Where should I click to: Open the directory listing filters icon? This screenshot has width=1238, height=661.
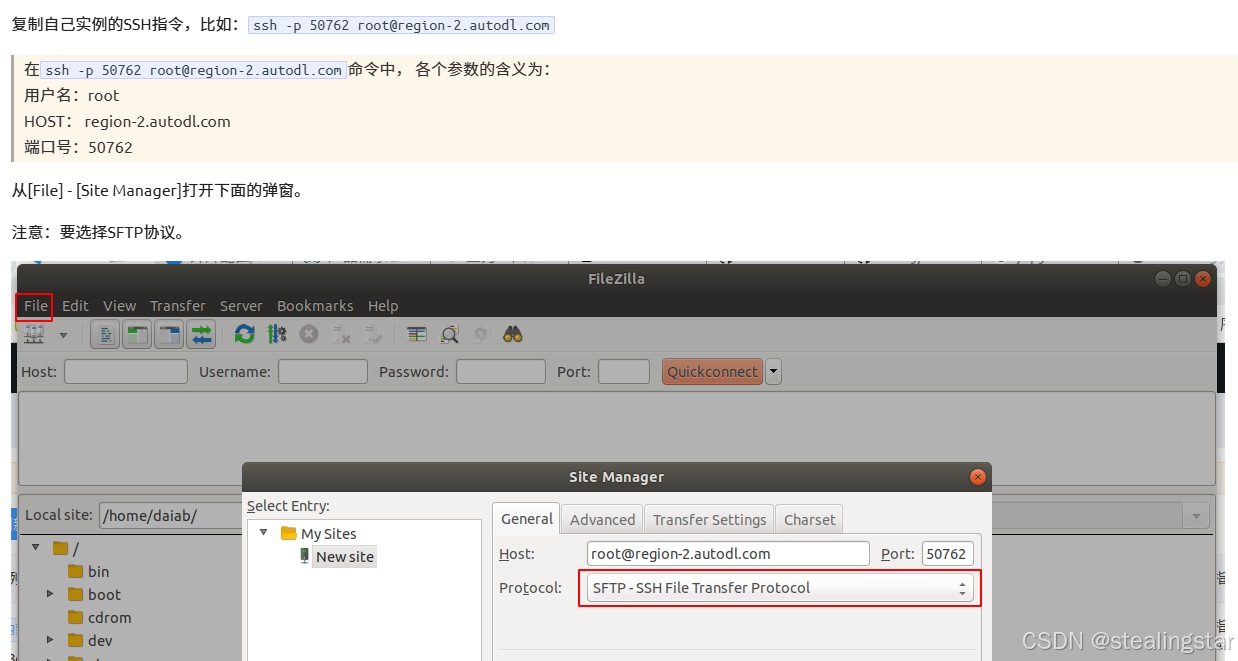click(417, 334)
